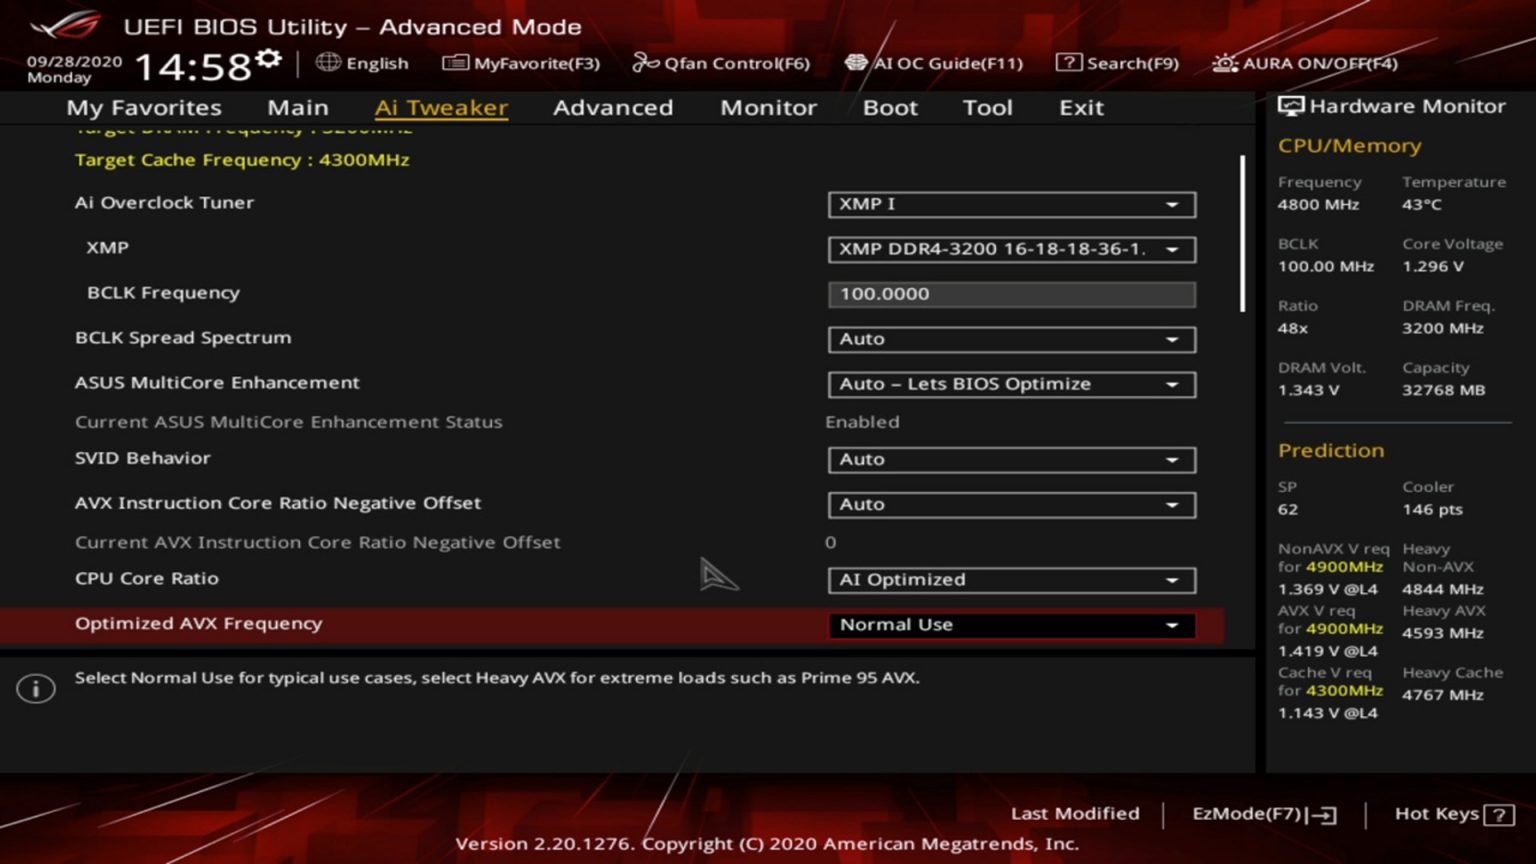Click the 146 pts Cooler value

coord(1432,510)
